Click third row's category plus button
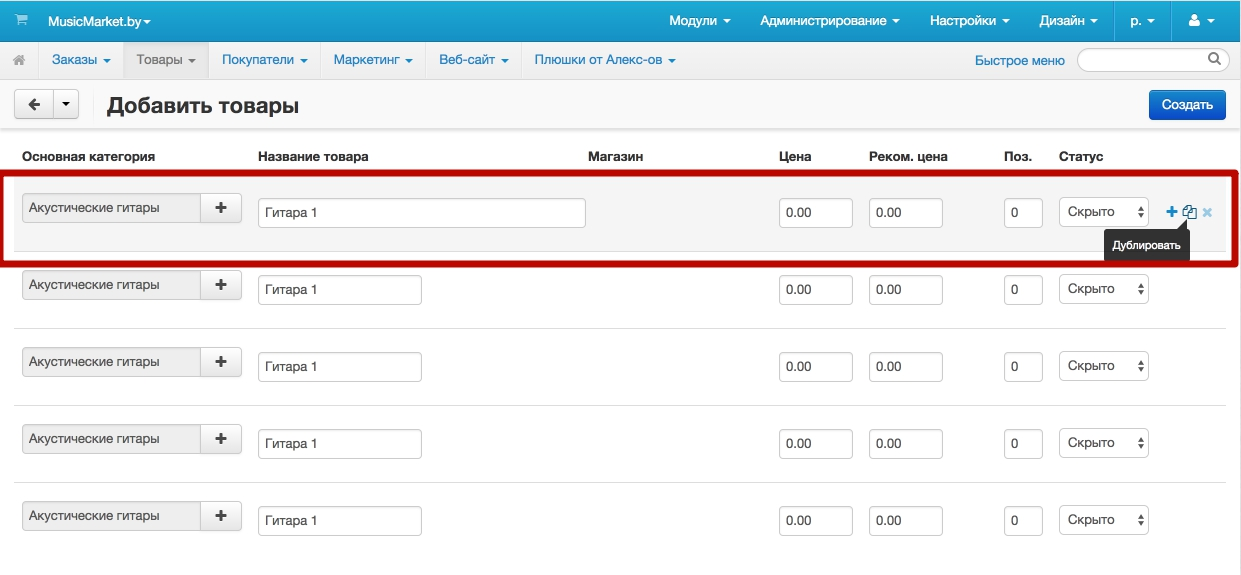 click(221, 362)
